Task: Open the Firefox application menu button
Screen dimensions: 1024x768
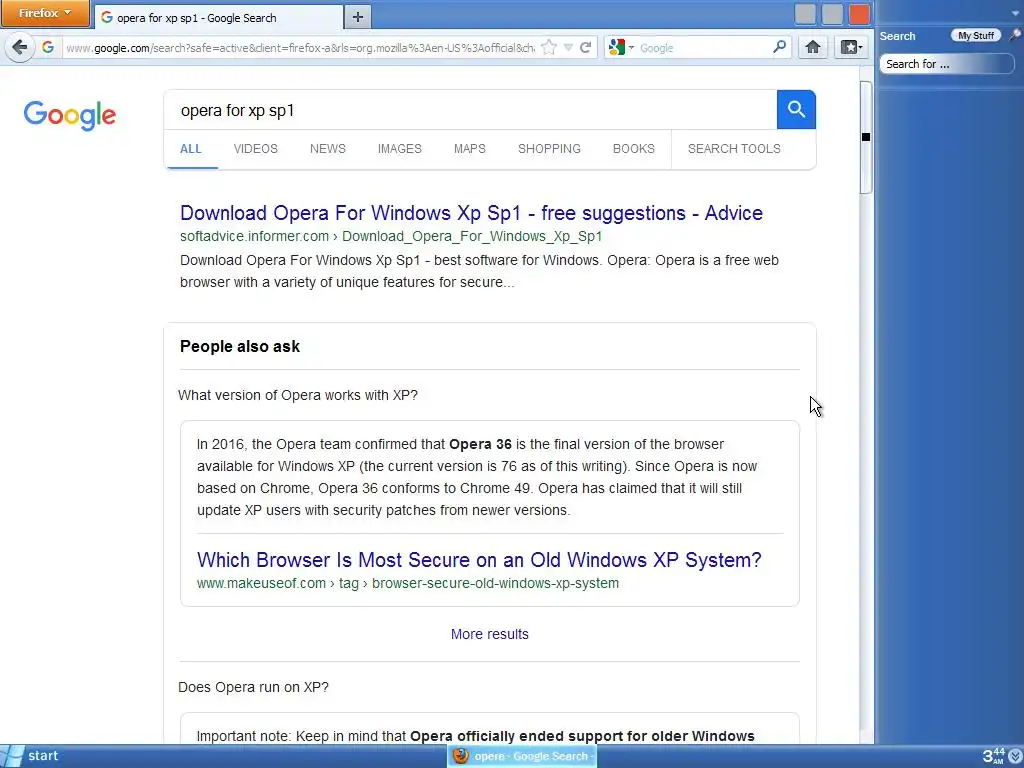Action: pyautogui.click(x=45, y=14)
